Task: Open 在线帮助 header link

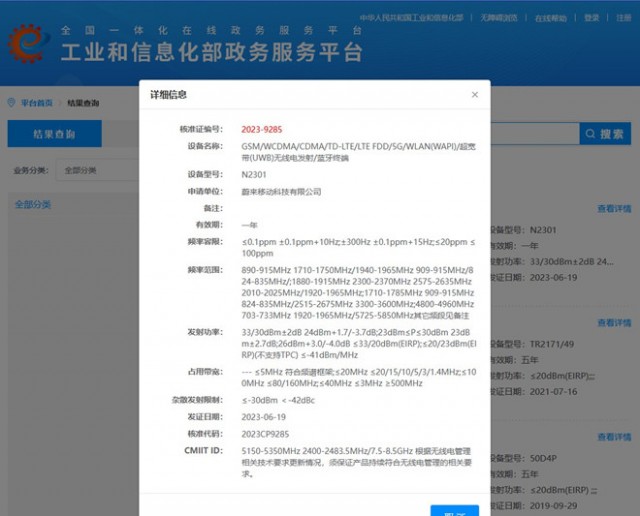Action: (551, 18)
